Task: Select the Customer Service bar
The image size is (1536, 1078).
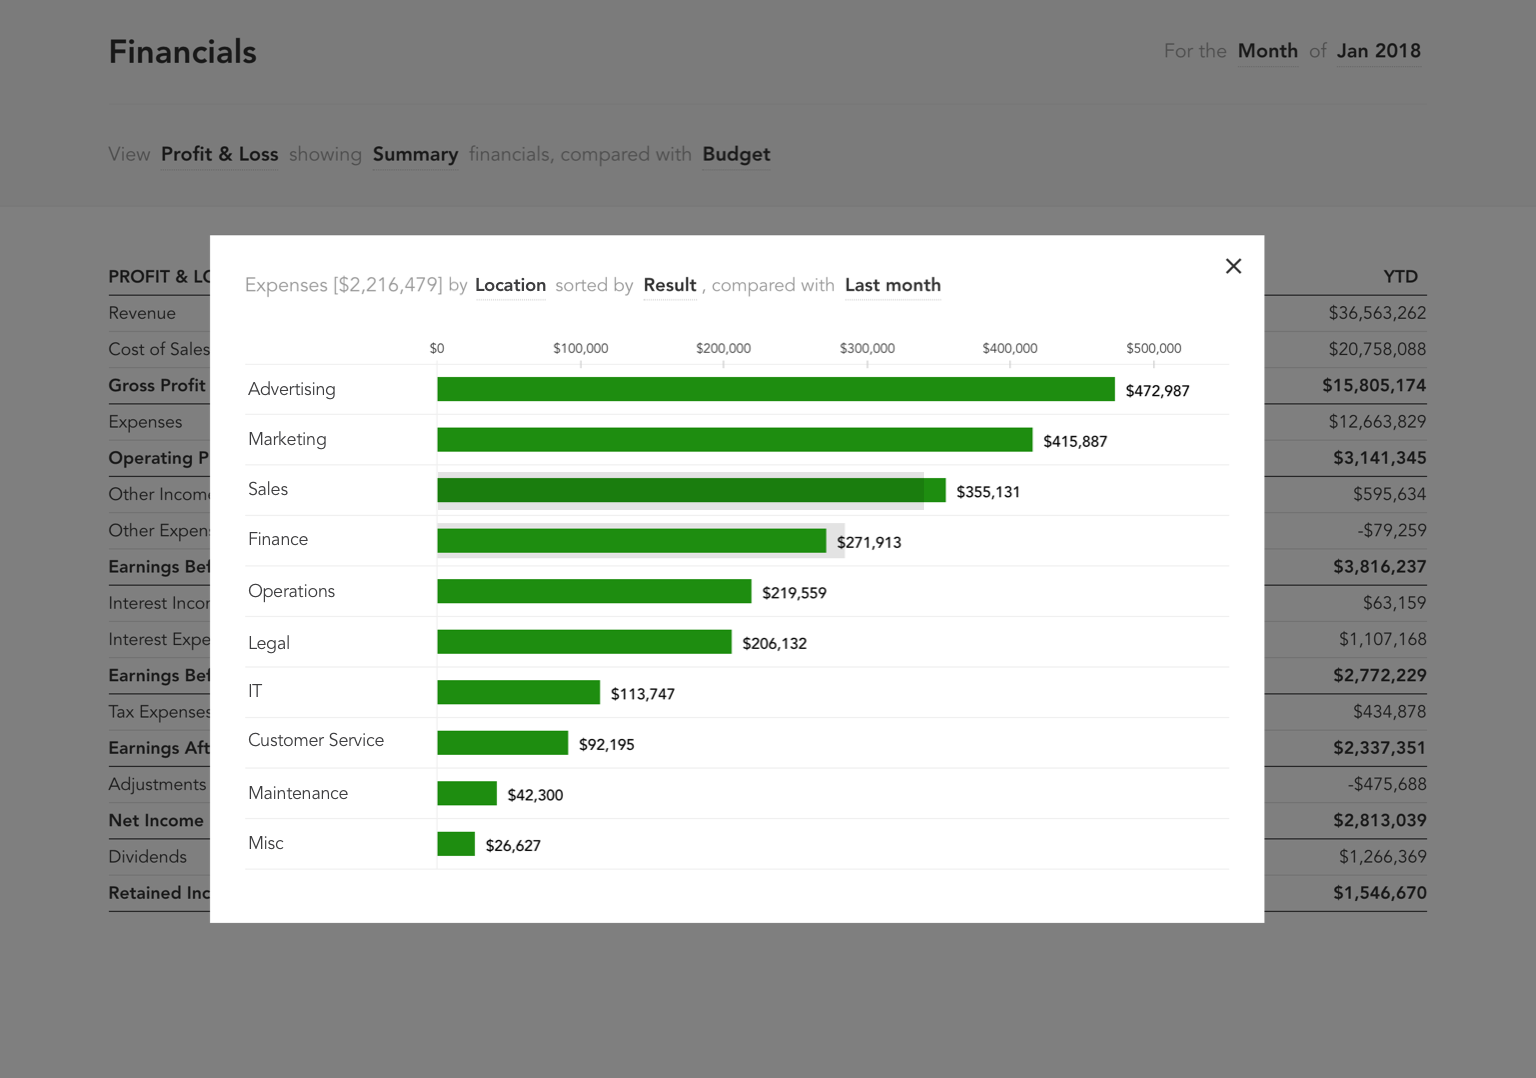Action: pyautogui.click(x=502, y=743)
